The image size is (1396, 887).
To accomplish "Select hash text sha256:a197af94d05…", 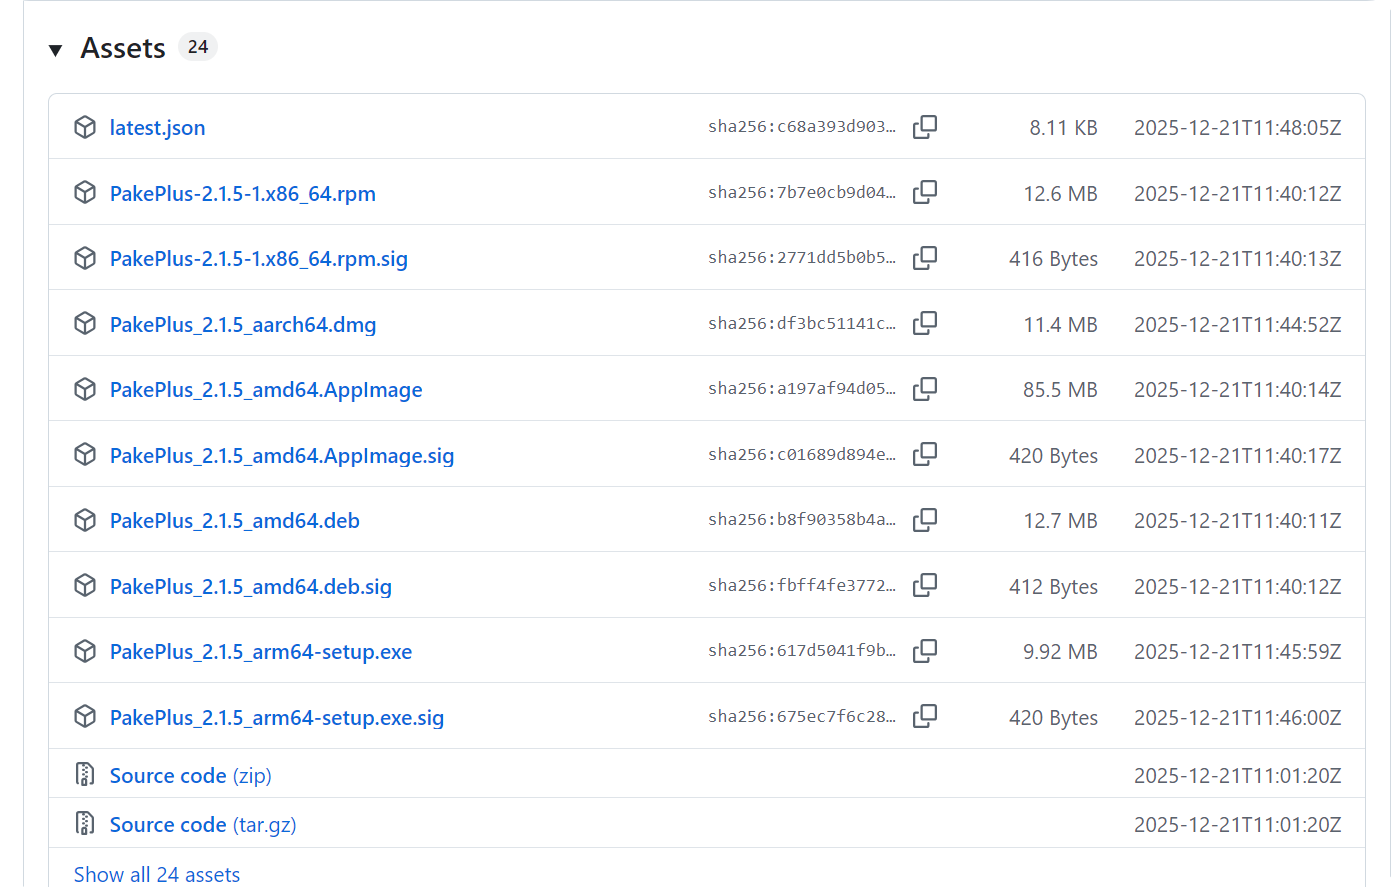I will (x=802, y=389).
